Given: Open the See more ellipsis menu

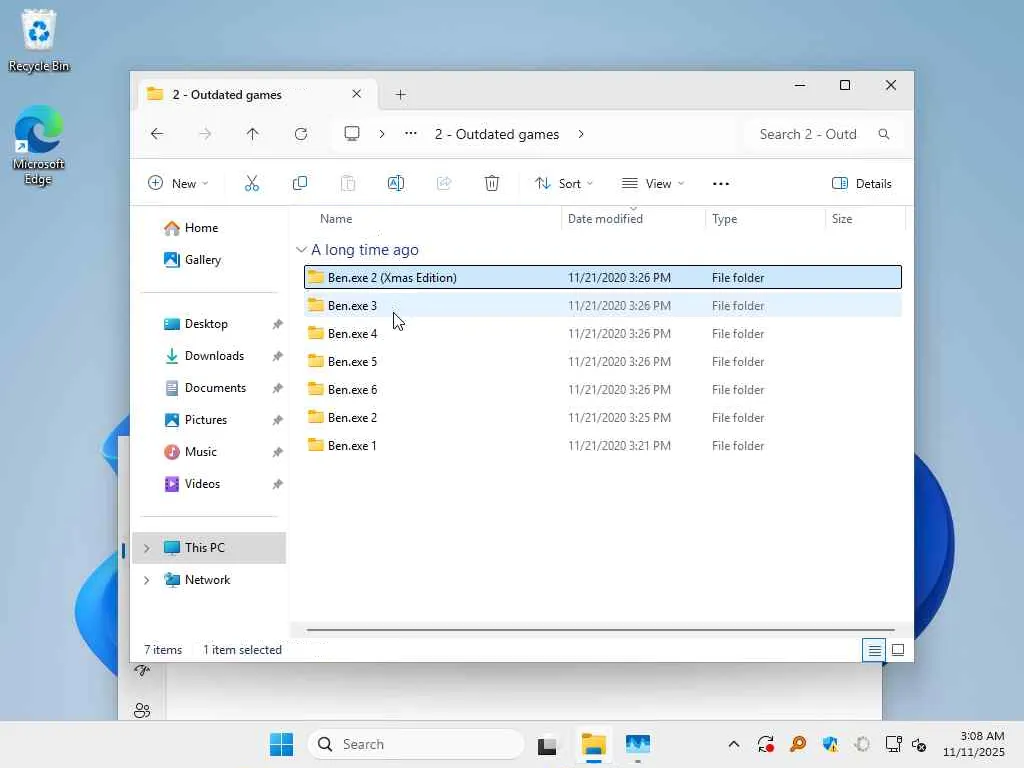Looking at the screenshot, I should pos(720,184).
